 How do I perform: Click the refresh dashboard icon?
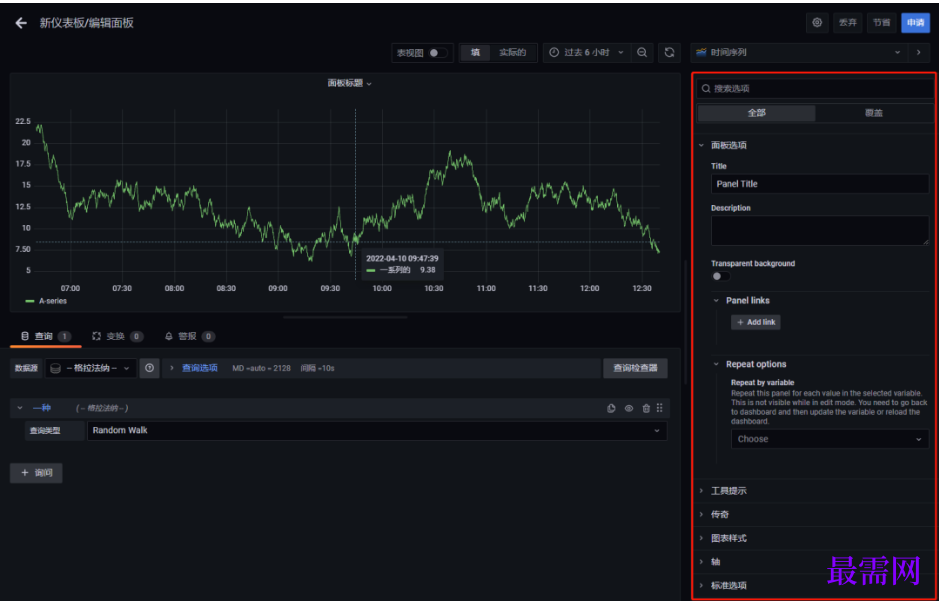[669, 52]
